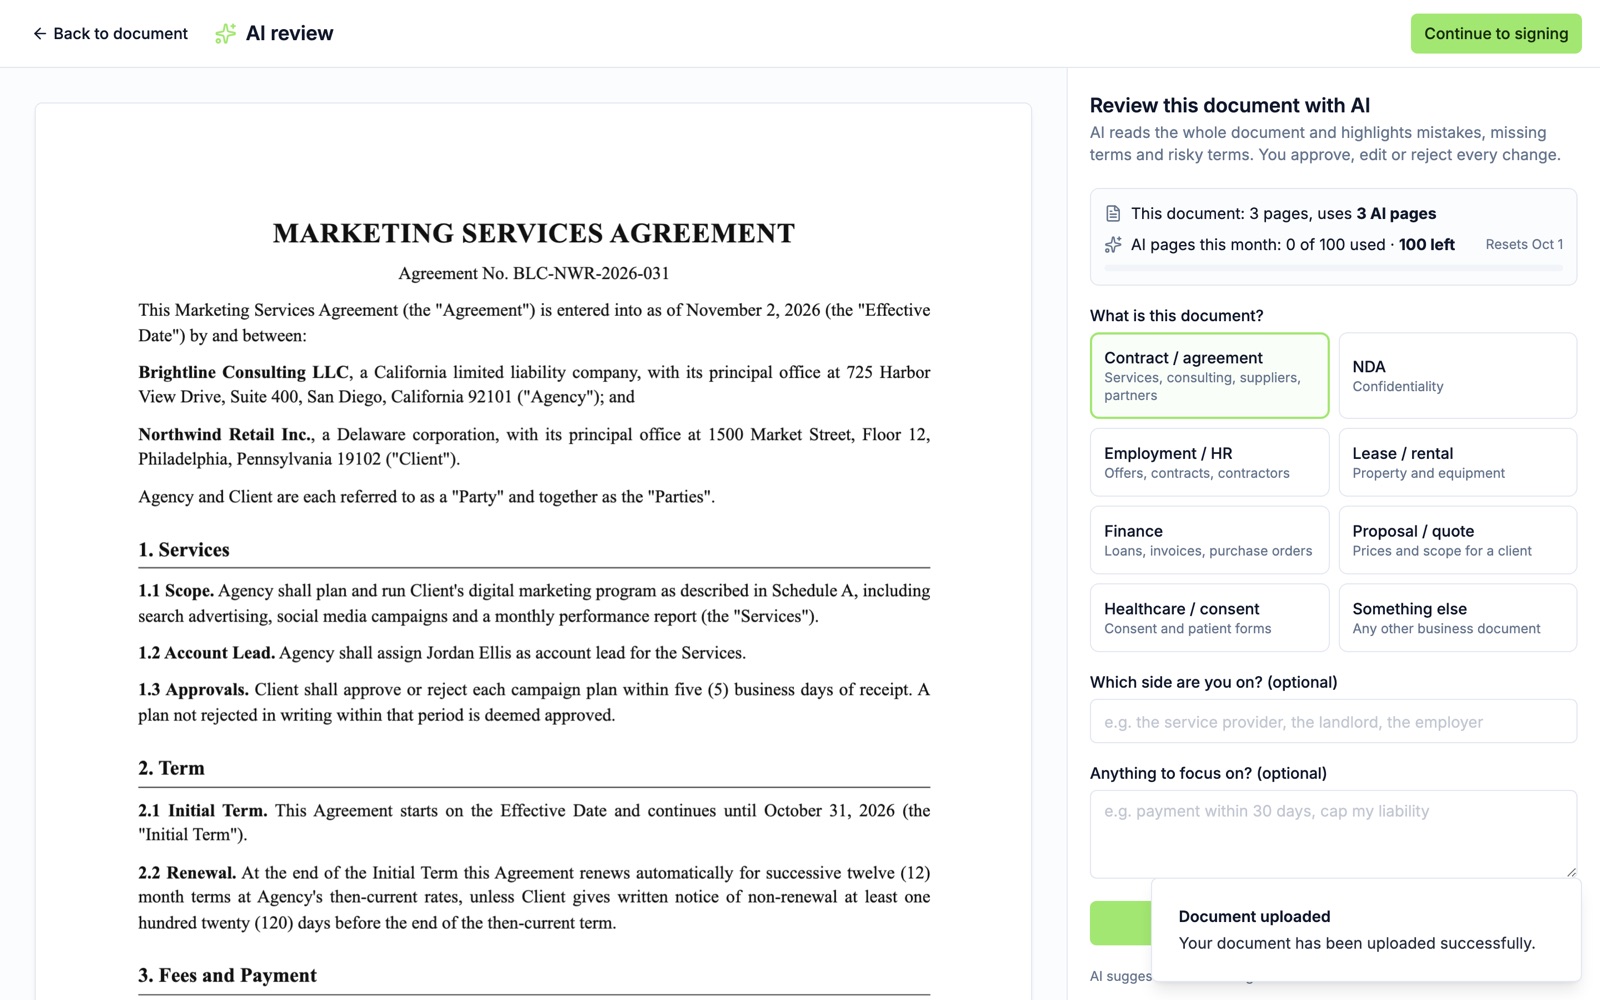Go back via Back to document link
Screen dimensions: 1600x1000
coord(110,34)
